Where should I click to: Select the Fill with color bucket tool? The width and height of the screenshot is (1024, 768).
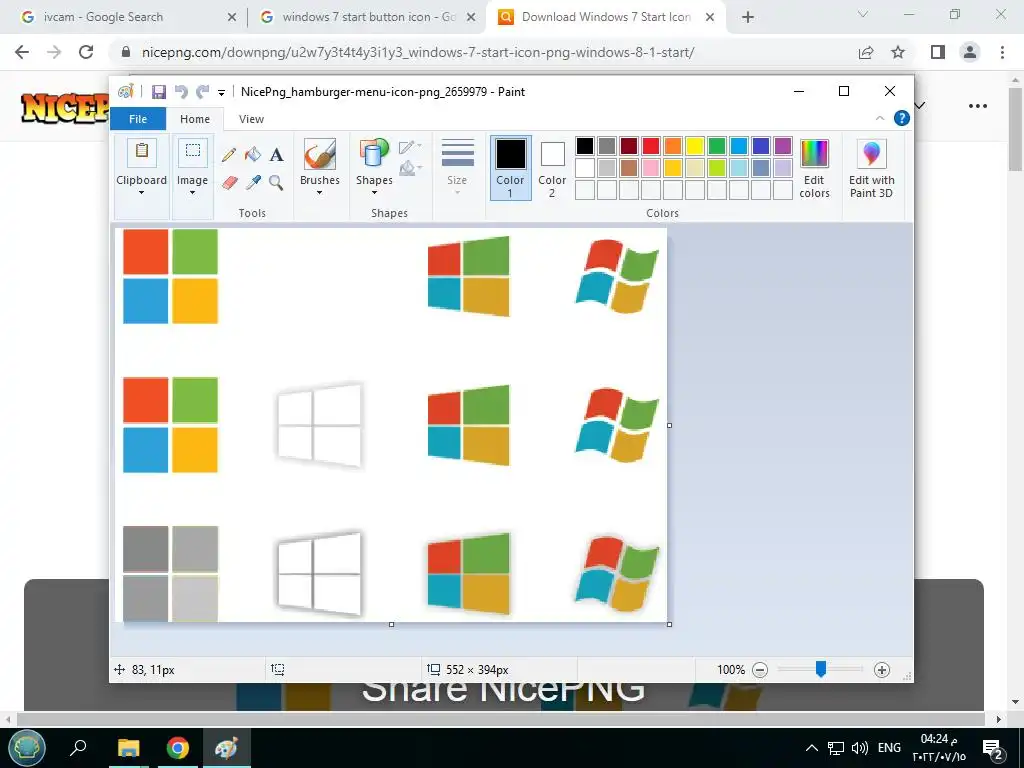253,155
